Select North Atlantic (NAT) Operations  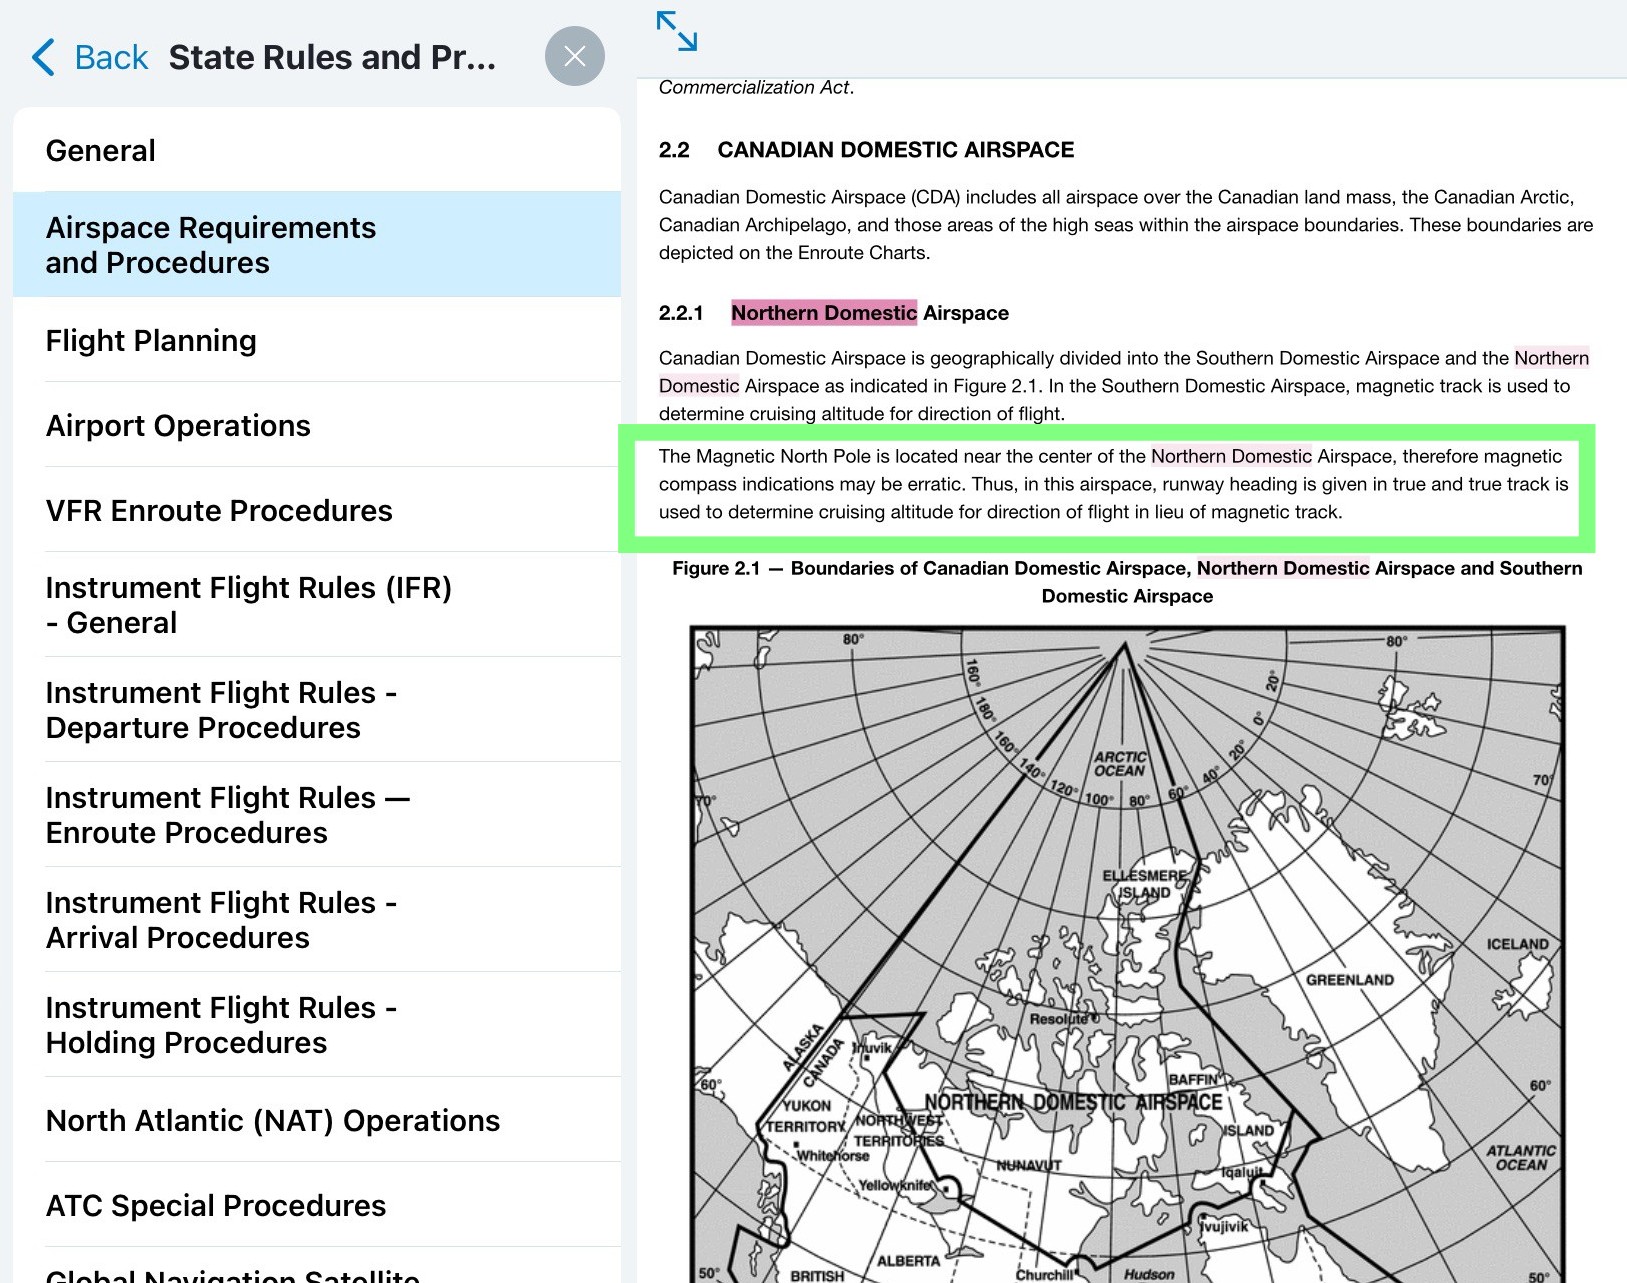pyautogui.click(x=316, y=1121)
